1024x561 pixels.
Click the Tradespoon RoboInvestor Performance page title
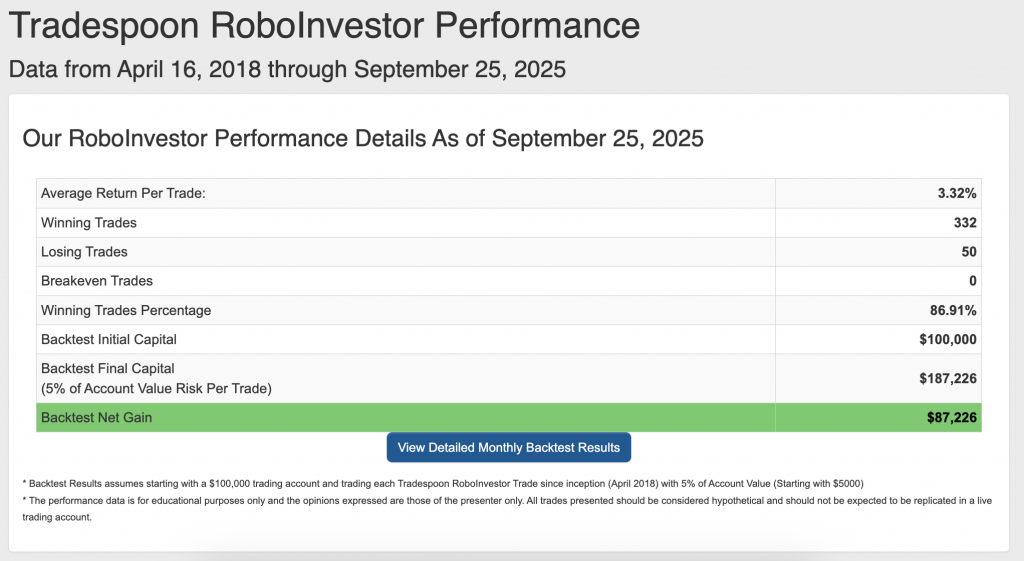pos(324,25)
